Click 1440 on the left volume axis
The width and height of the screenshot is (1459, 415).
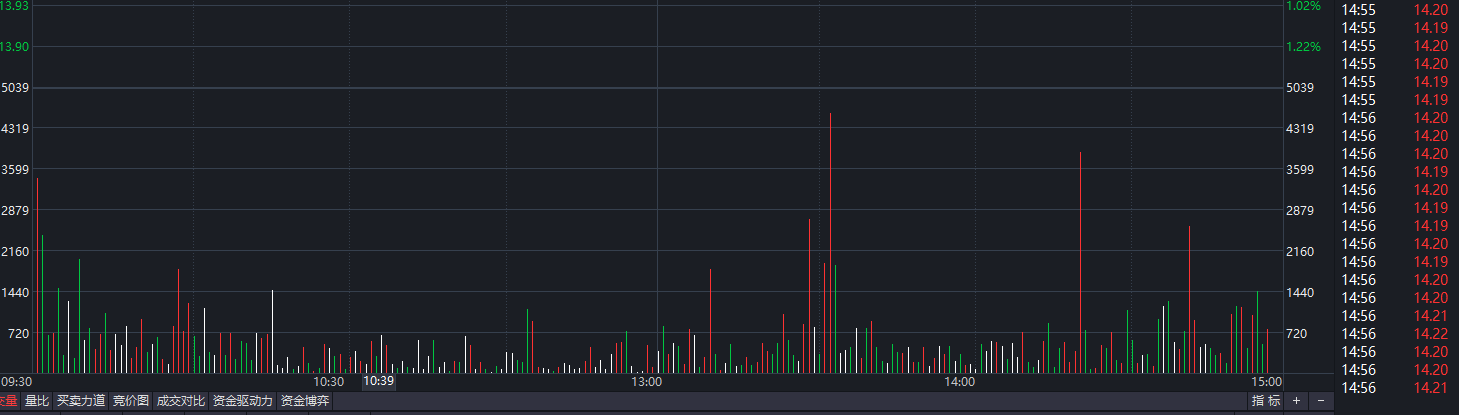click(x=15, y=293)
